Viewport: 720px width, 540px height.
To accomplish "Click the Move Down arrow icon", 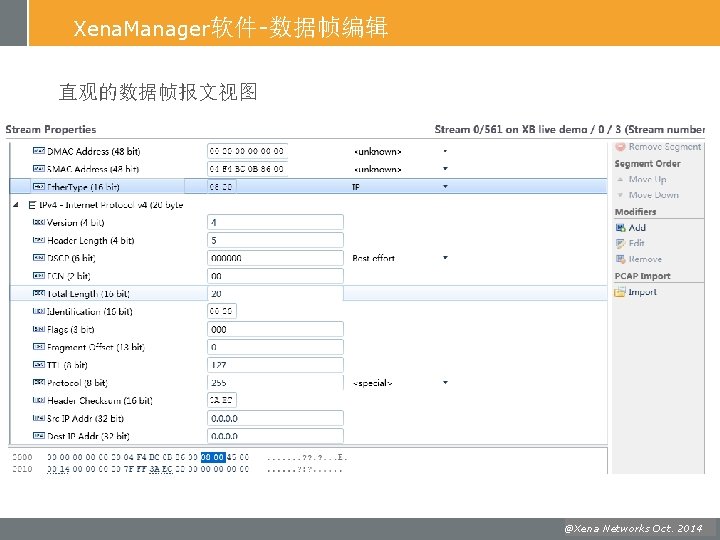I will pos(620,195).
